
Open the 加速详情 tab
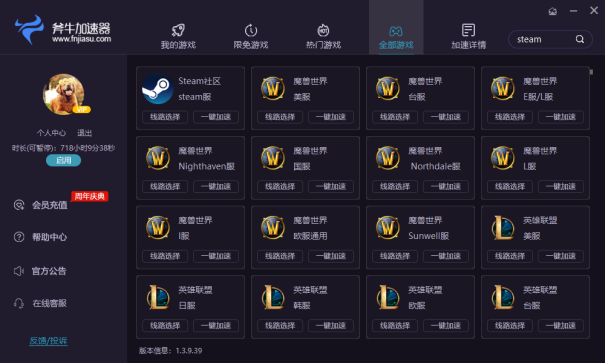[468, 37]
